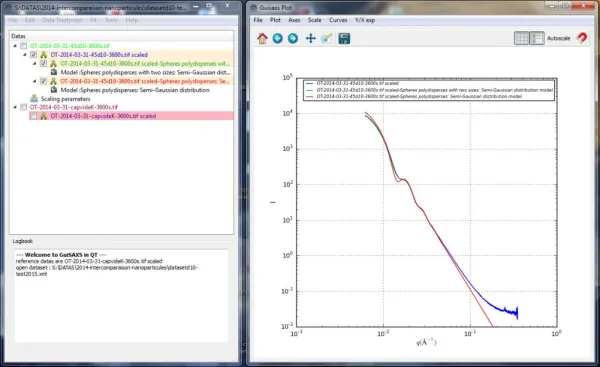
Task: Save the plot using floppy disk icon
Action: point(344,38)
